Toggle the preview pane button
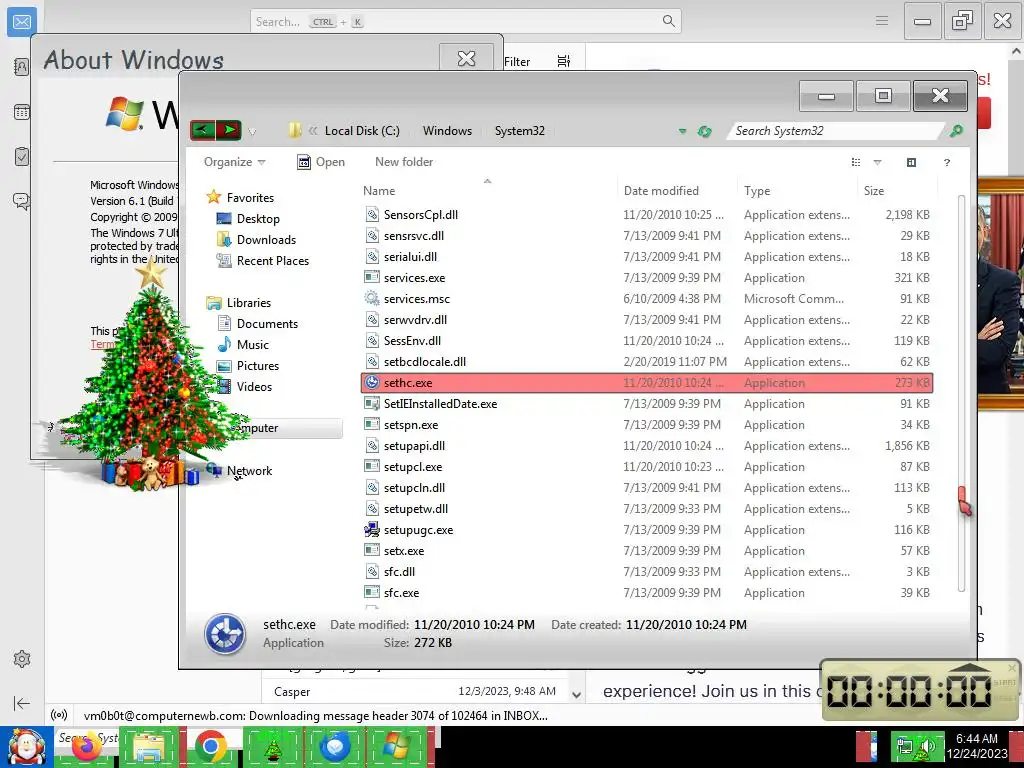 coord(911,162)
